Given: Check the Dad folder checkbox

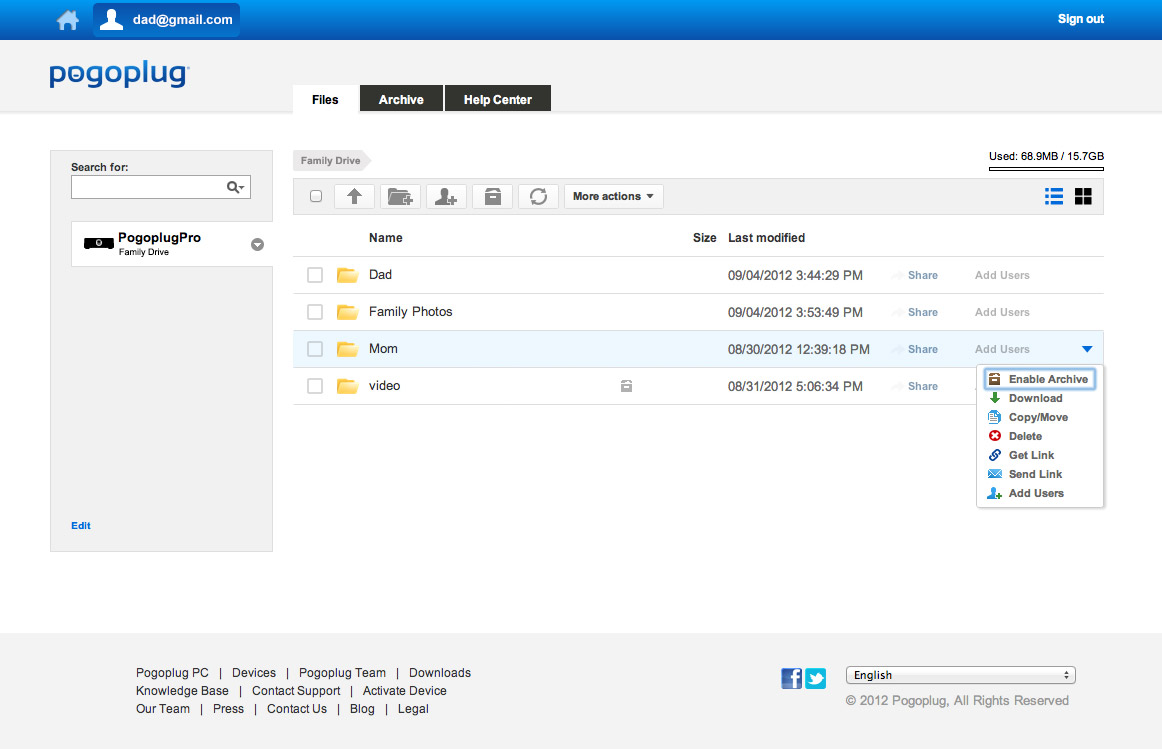Looking at the screenshot, I should click(x=315, y=275).
